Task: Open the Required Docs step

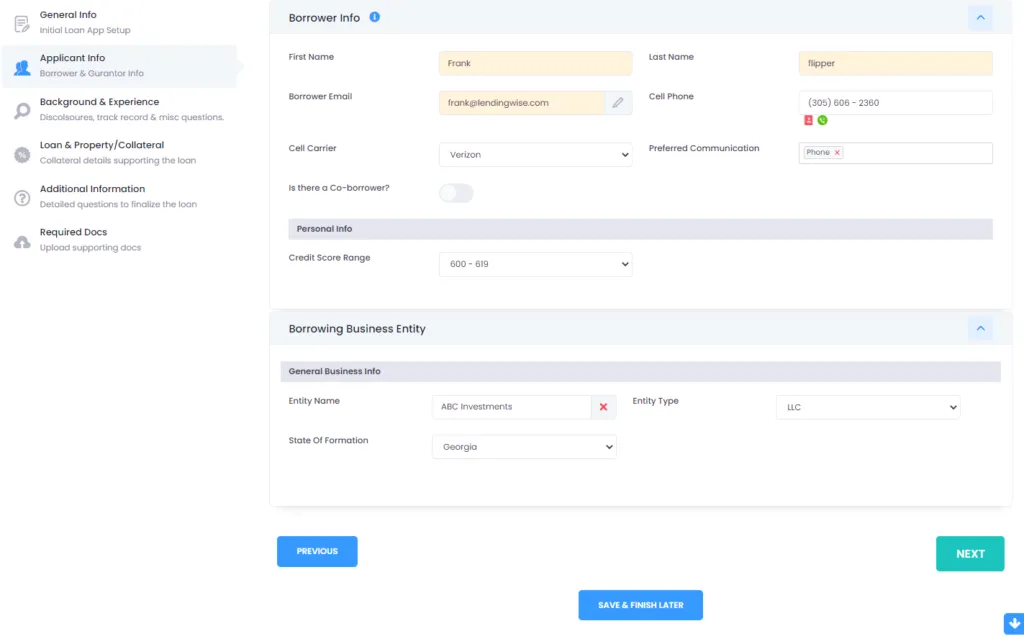Action: tap(119, 239)
